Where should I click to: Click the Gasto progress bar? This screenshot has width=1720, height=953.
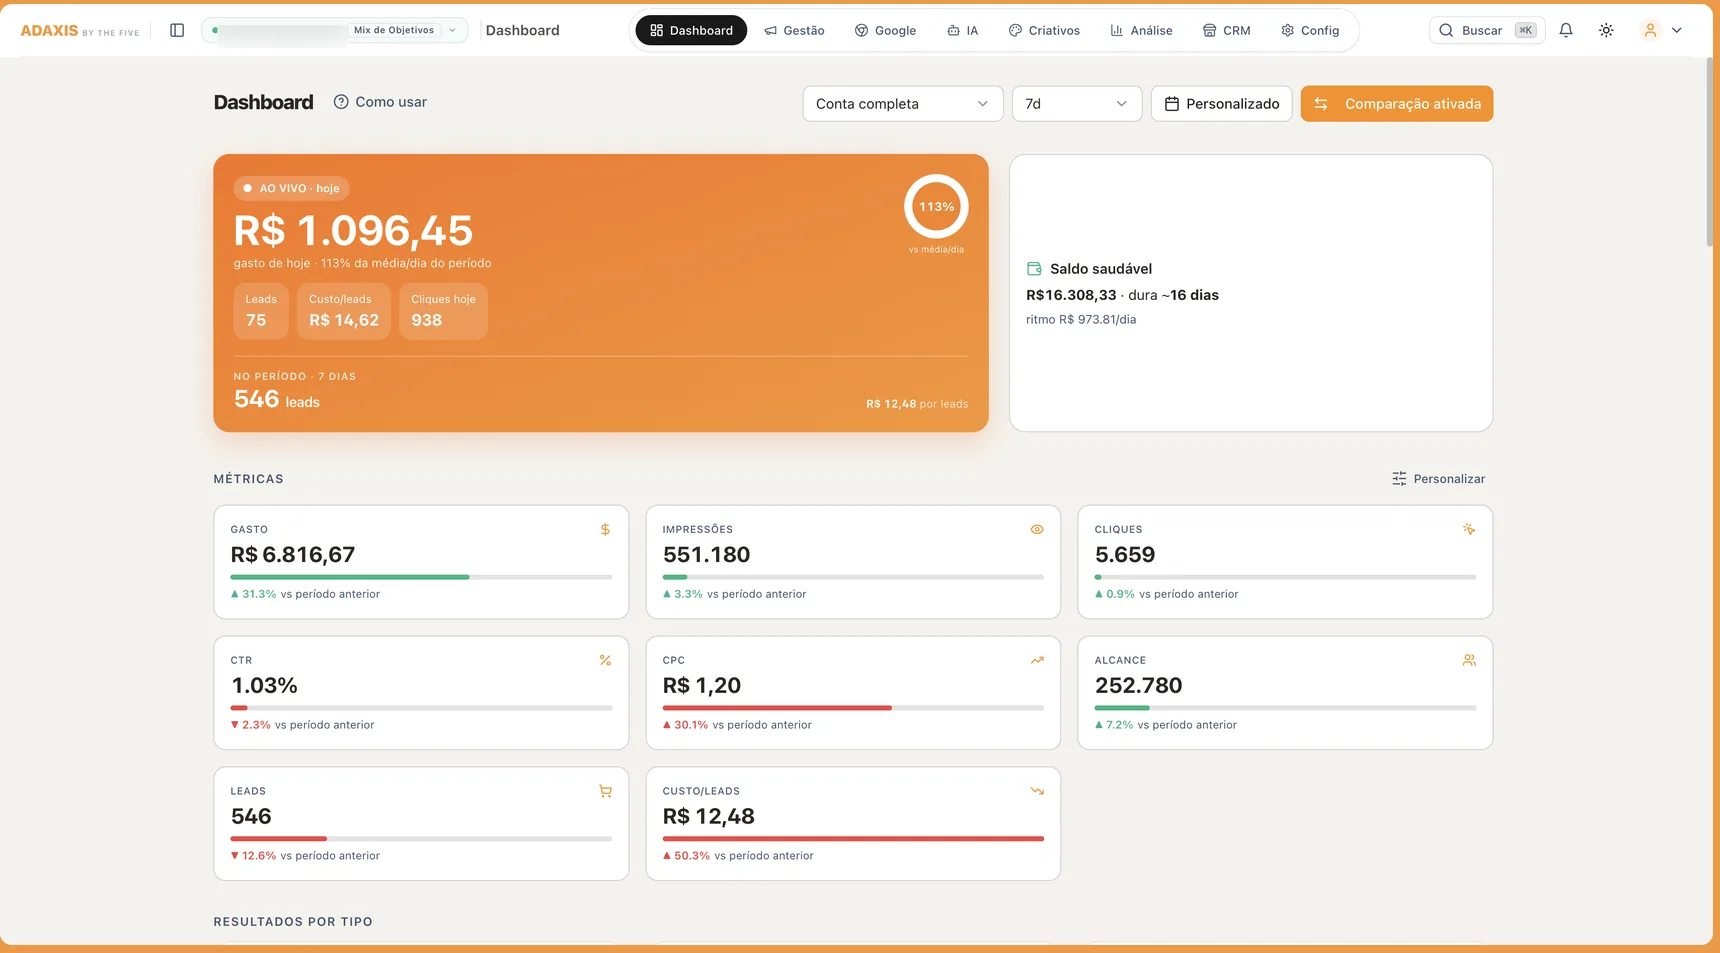[x=421, y=577]
